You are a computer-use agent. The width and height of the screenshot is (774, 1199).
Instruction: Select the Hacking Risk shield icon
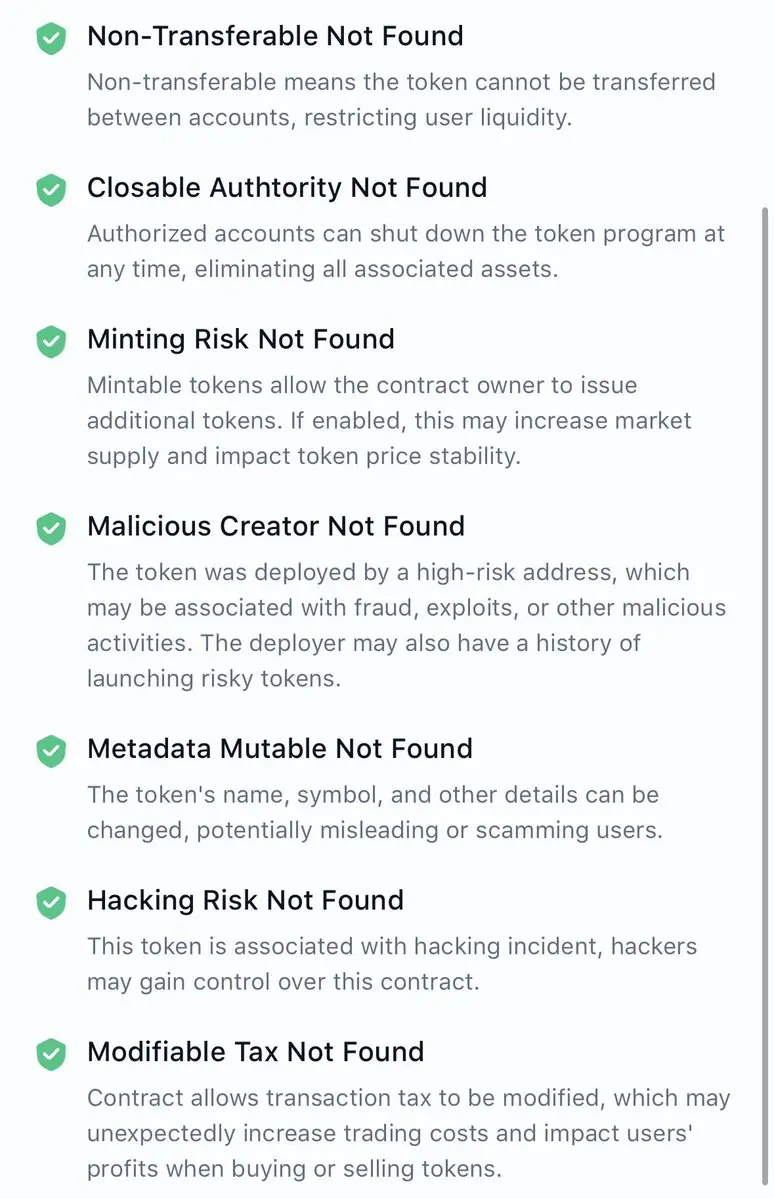coord(51,902)
